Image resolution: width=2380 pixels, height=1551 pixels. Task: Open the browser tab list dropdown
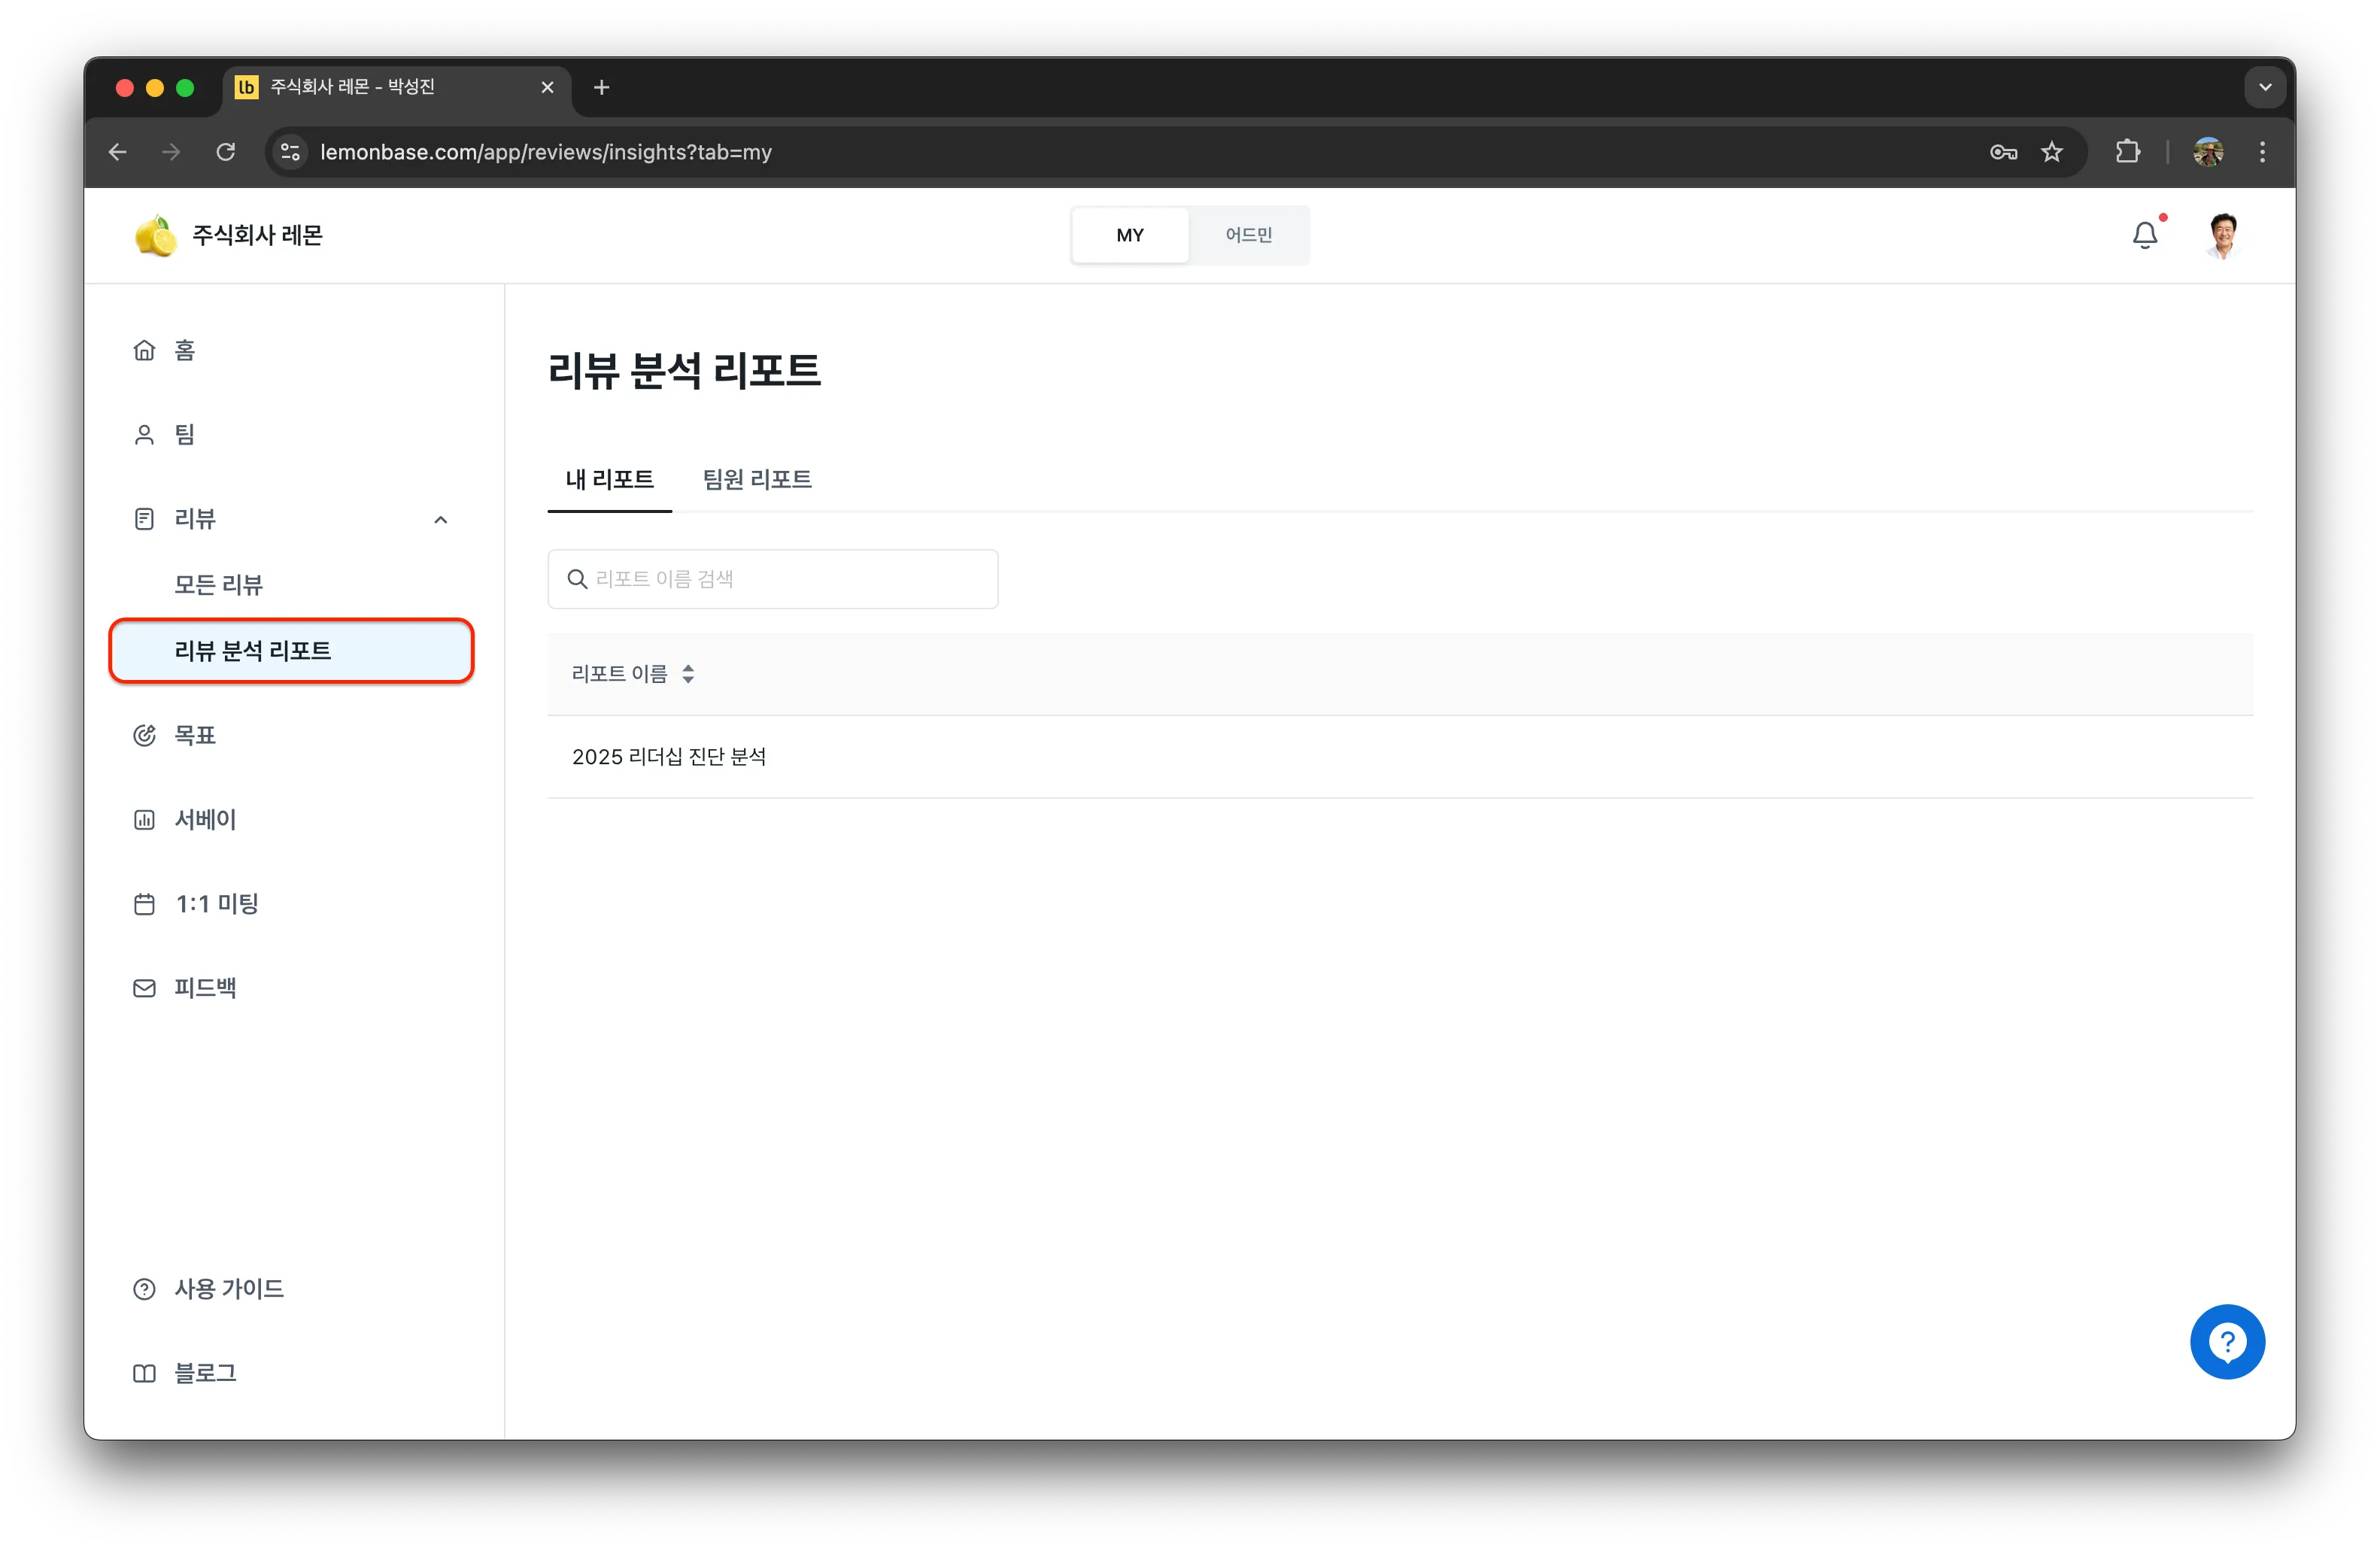point(2265,87)
